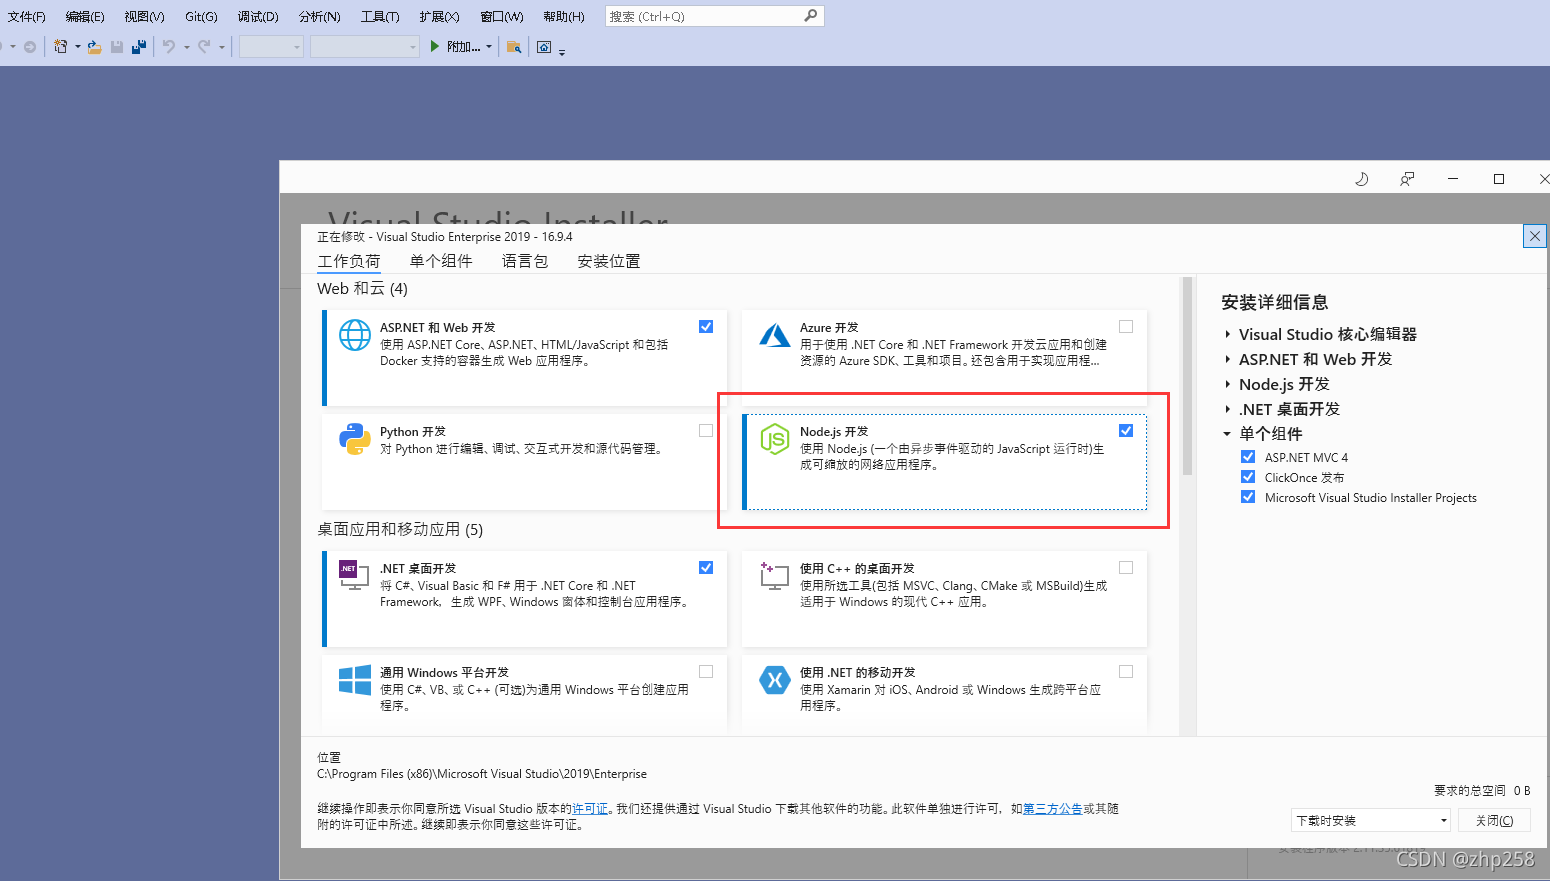
Task: Close the modify dialog with X icon
Action: [x=1535, y=236]
